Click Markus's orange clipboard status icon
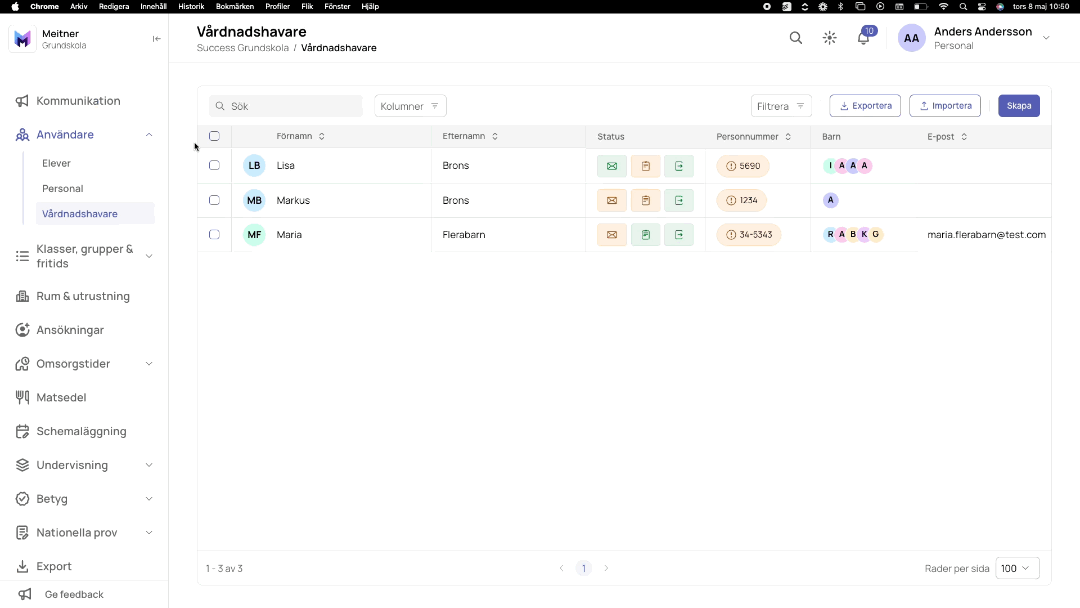The height and width of the screenshot is (608, 1080). tap(645, 200)
